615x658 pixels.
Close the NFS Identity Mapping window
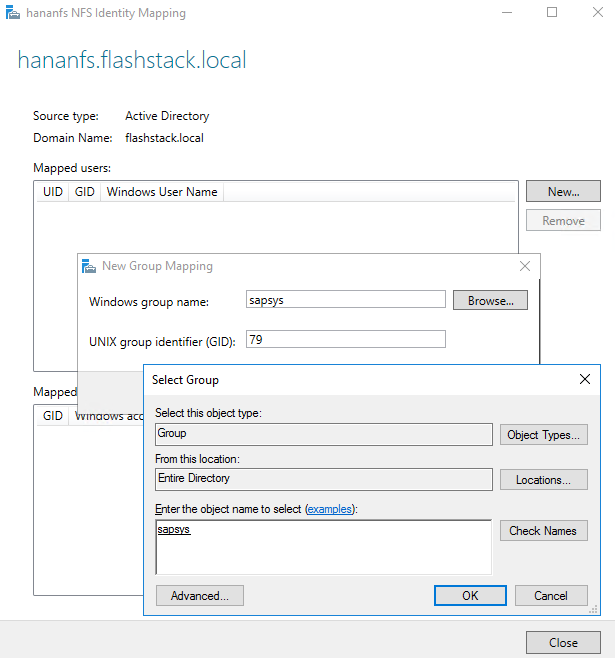(x=598, y=13)
